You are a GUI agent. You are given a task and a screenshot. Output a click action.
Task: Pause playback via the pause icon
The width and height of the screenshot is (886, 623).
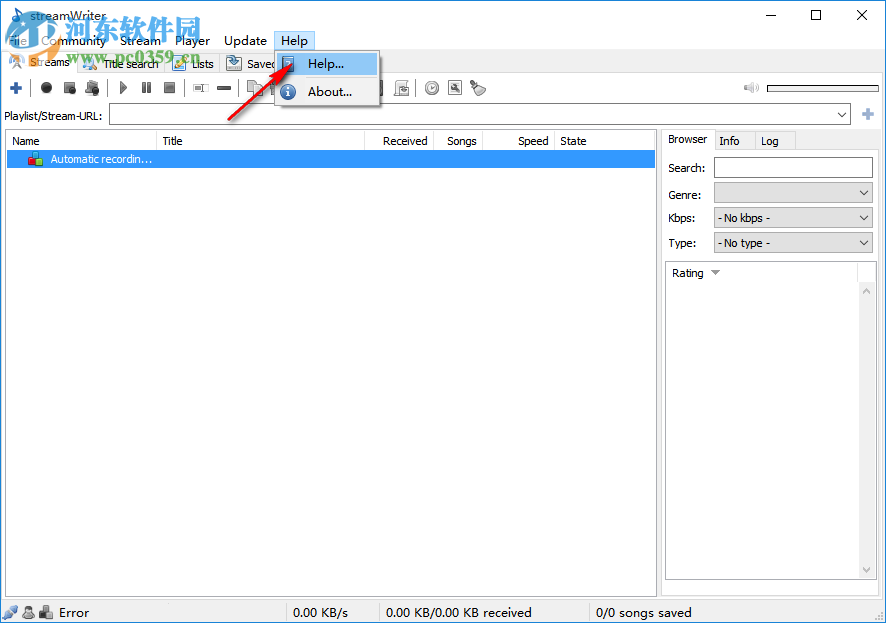146,88
